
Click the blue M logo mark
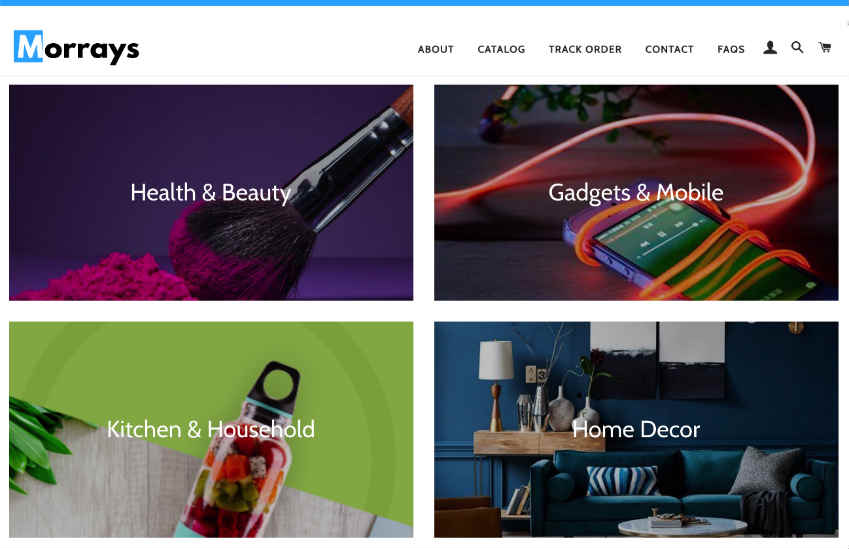[x=28, y=47]
